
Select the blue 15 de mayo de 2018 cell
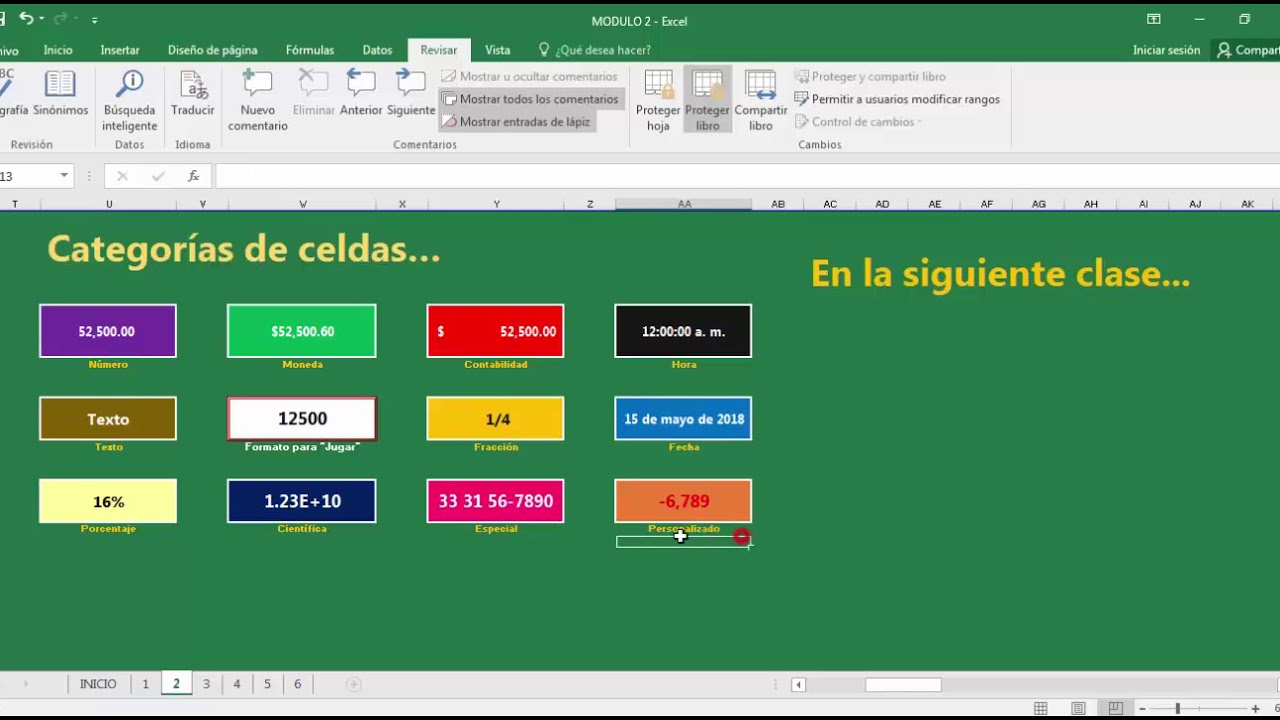(683, 419)
